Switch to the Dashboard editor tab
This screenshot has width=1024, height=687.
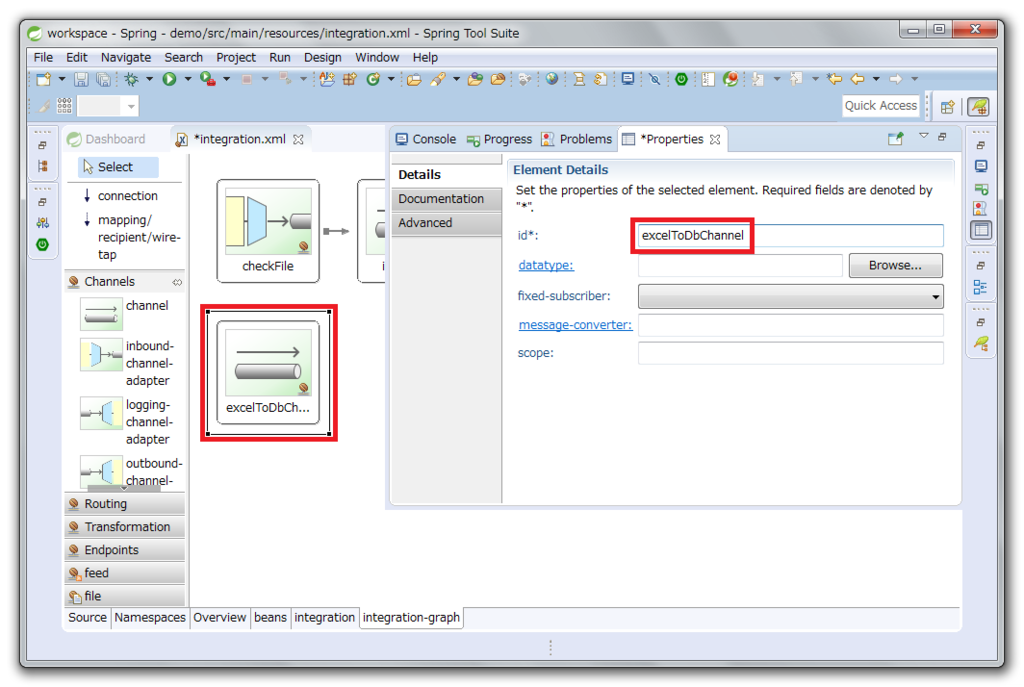107,139
